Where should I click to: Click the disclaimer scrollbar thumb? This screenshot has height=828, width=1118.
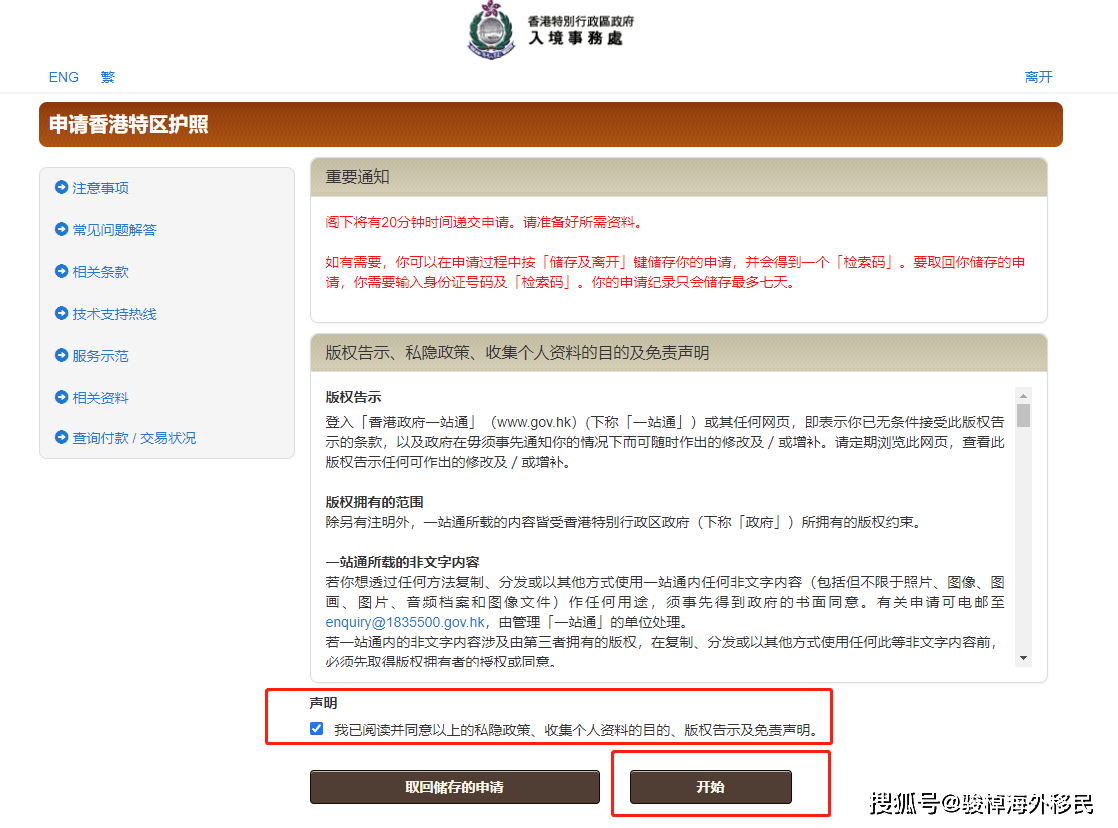click(1023, 415)
